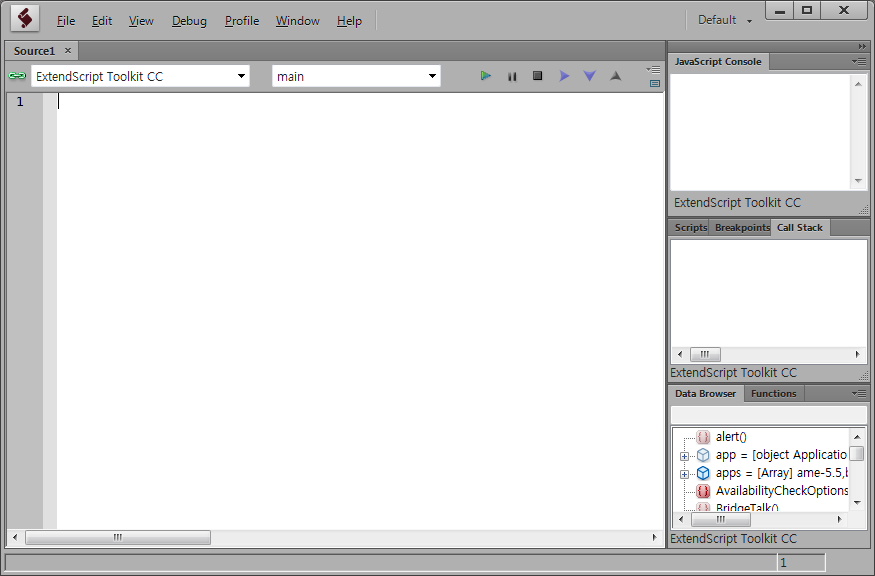Image resolution: width=875 pixels, height=576 pixels.
Task: Collapse panels with double-arrow icon
Action: 862,46
